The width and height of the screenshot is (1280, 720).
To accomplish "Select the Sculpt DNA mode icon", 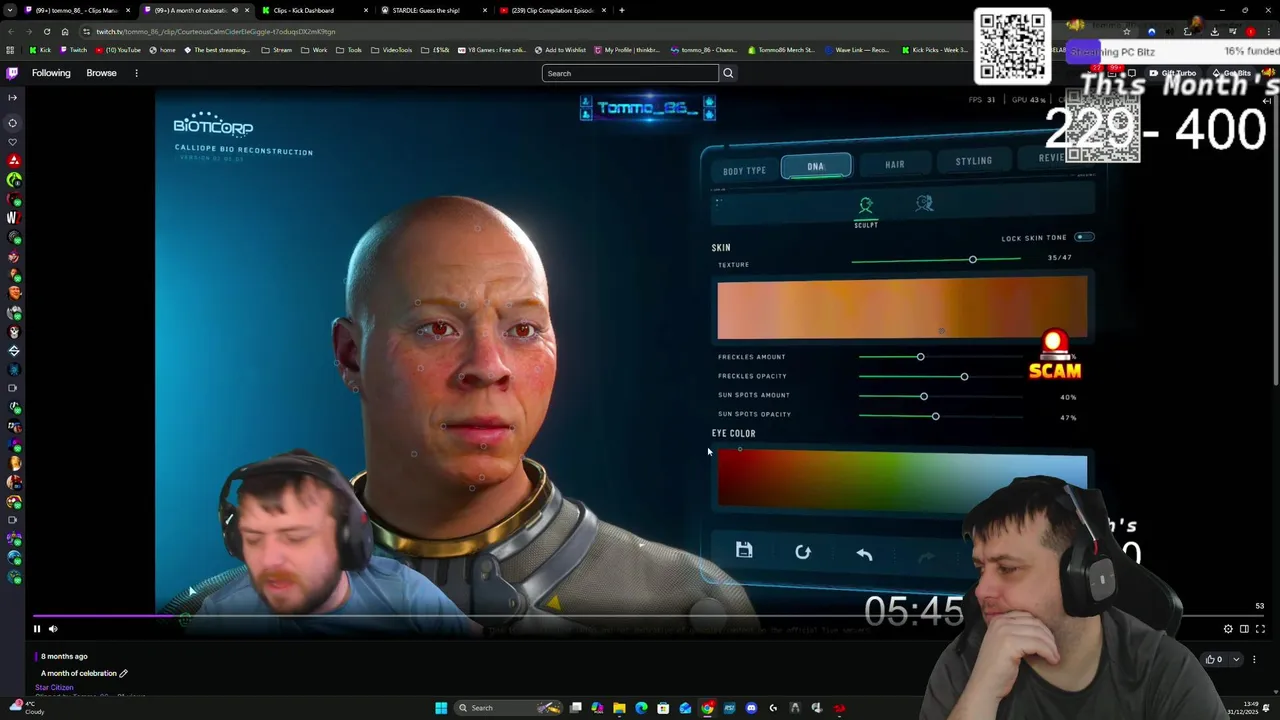I will tap(866, 205).
